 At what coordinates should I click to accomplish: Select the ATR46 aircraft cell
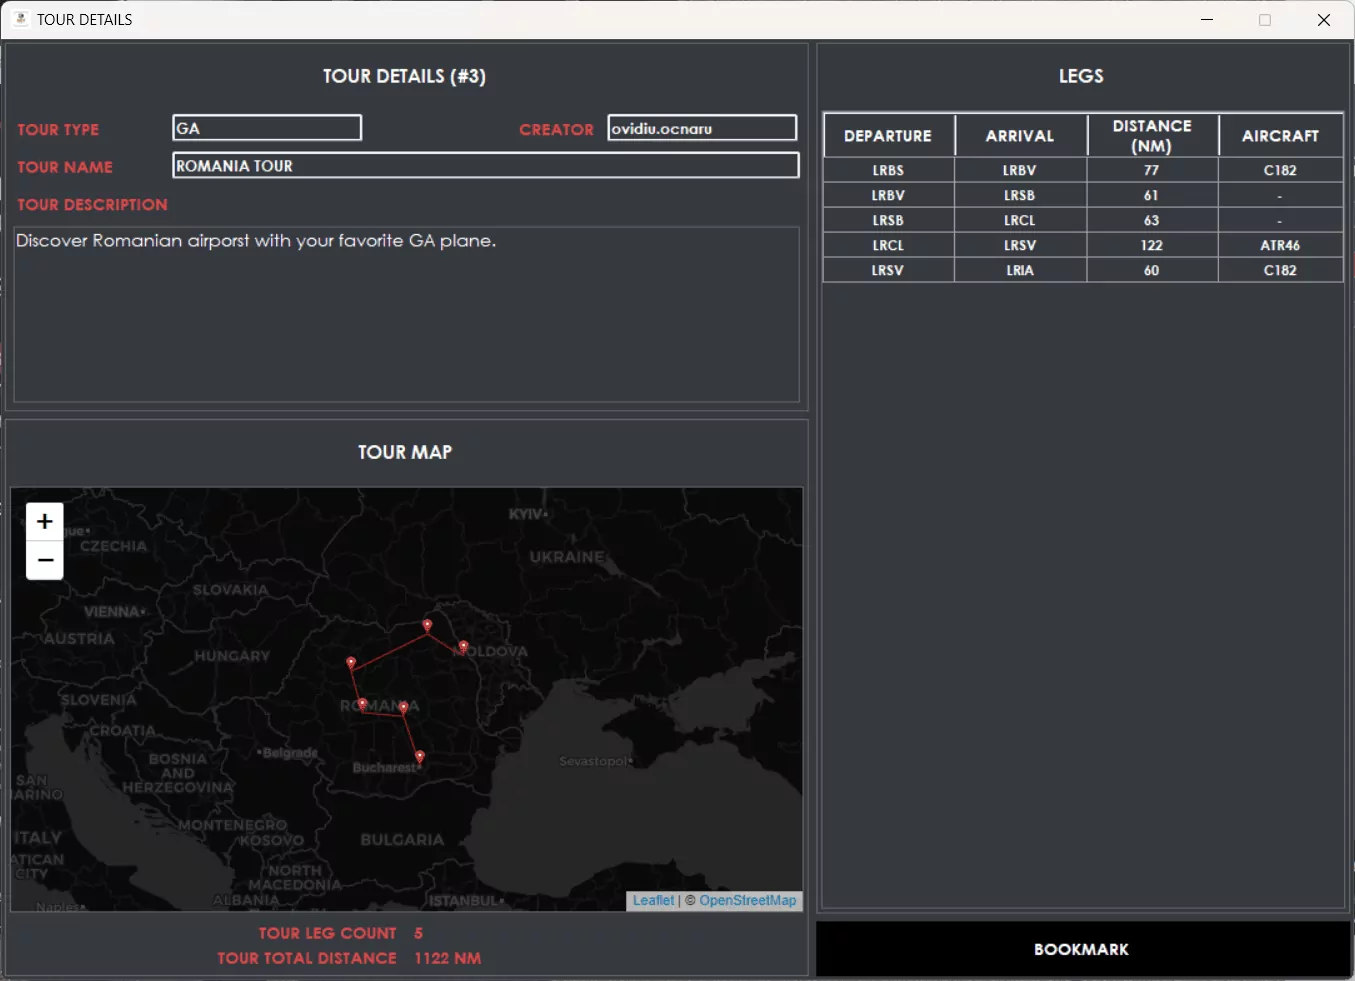point(1280,245)
